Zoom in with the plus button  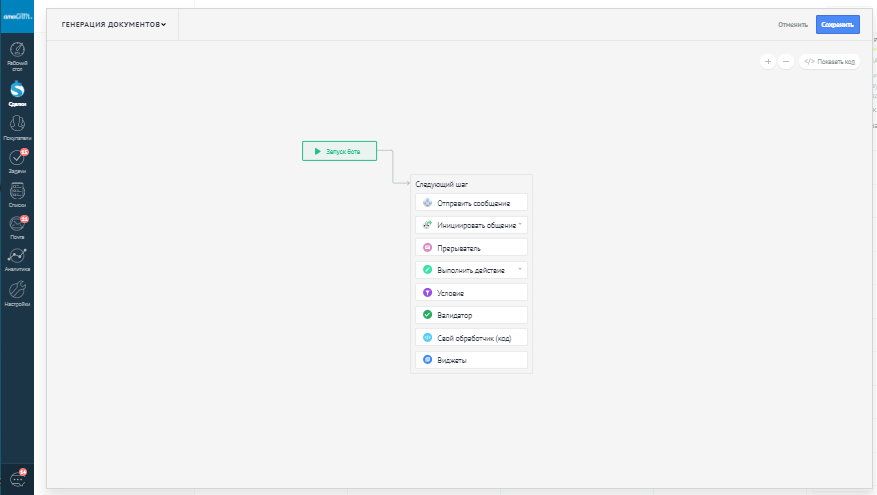768,61
